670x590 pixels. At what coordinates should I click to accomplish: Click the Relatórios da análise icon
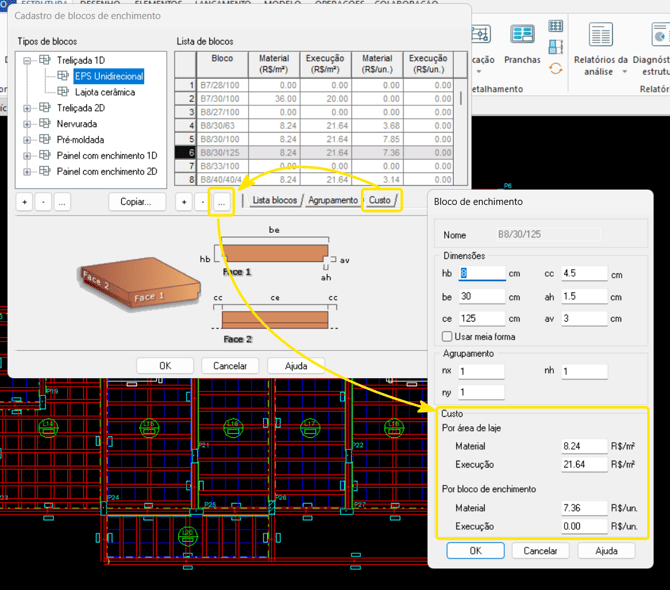[600, 34]
